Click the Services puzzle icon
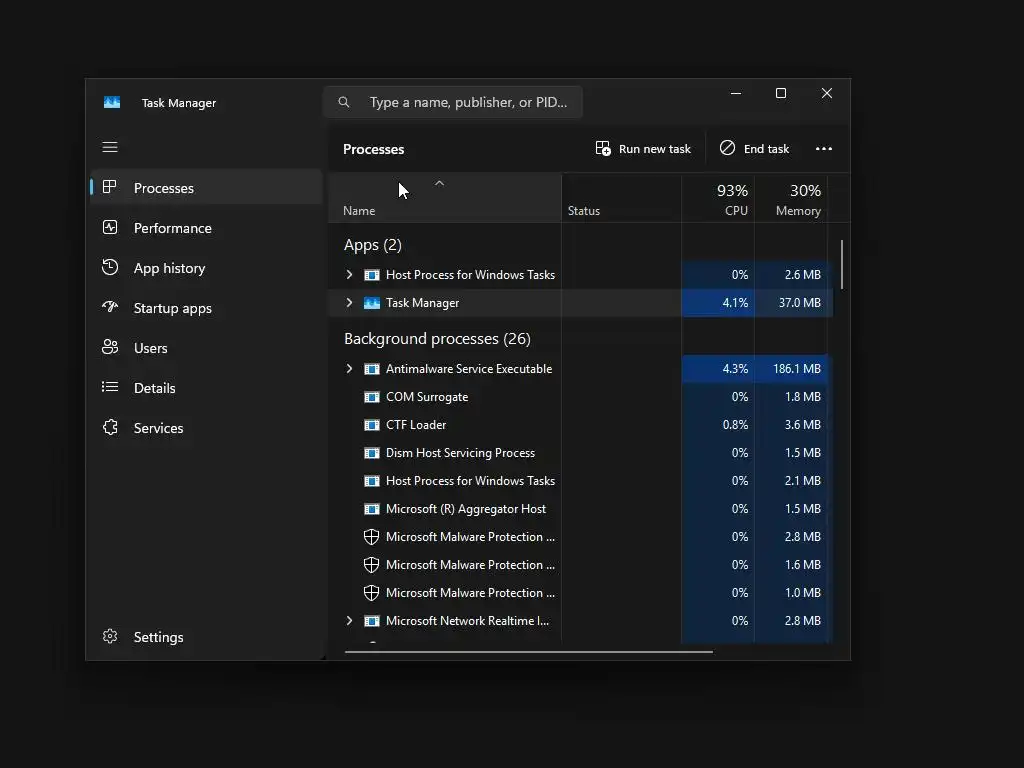 [x=110, y=427]
